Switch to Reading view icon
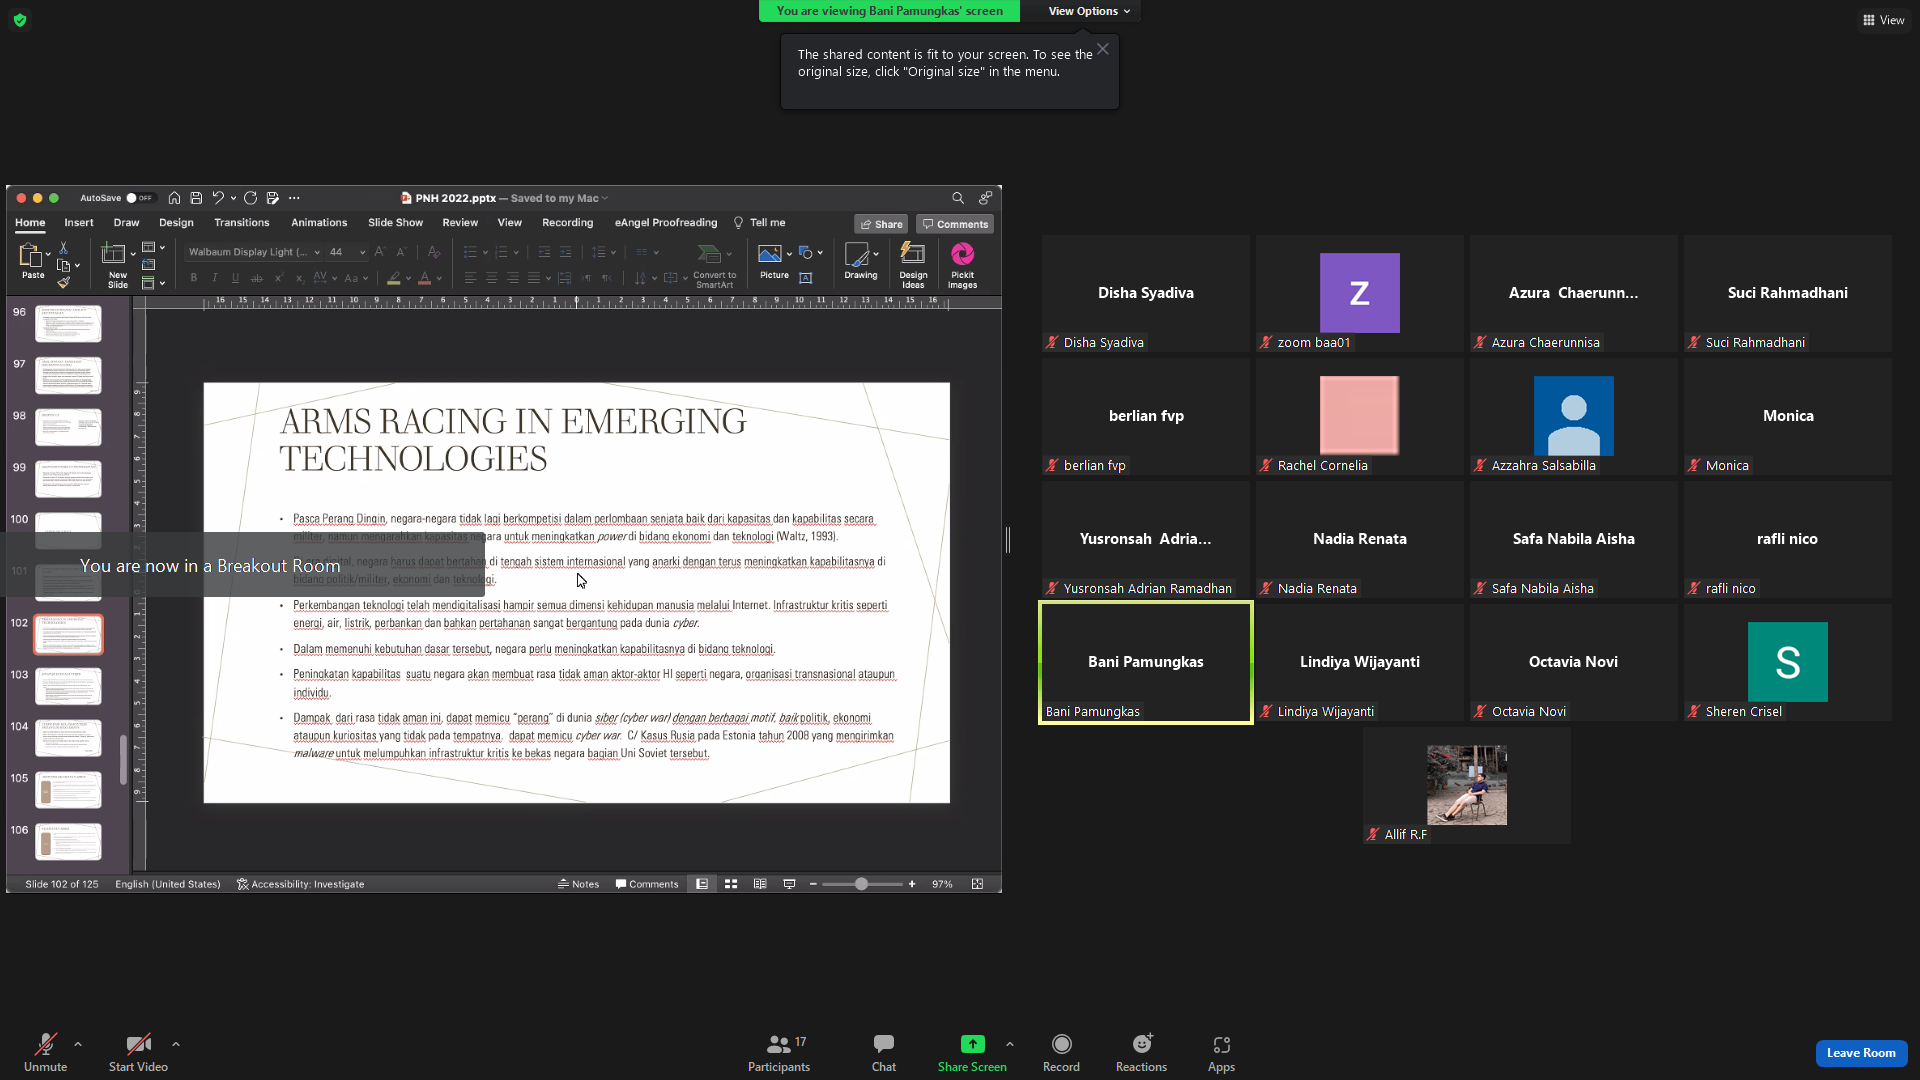1920x1080 pixels. point(760,884)
